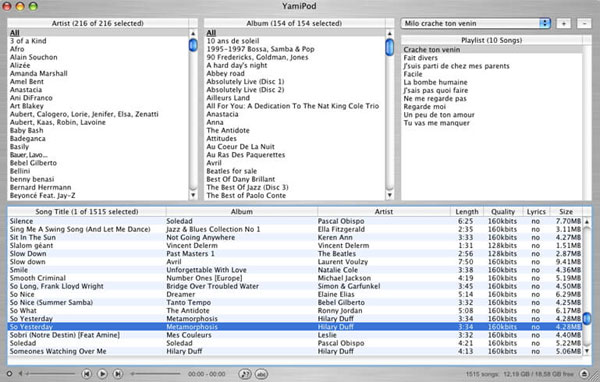This screenshot has height=382, width=600.
Task: Sort songs by the Length column header
Action: pyautogui.click(x=467, y=212)
